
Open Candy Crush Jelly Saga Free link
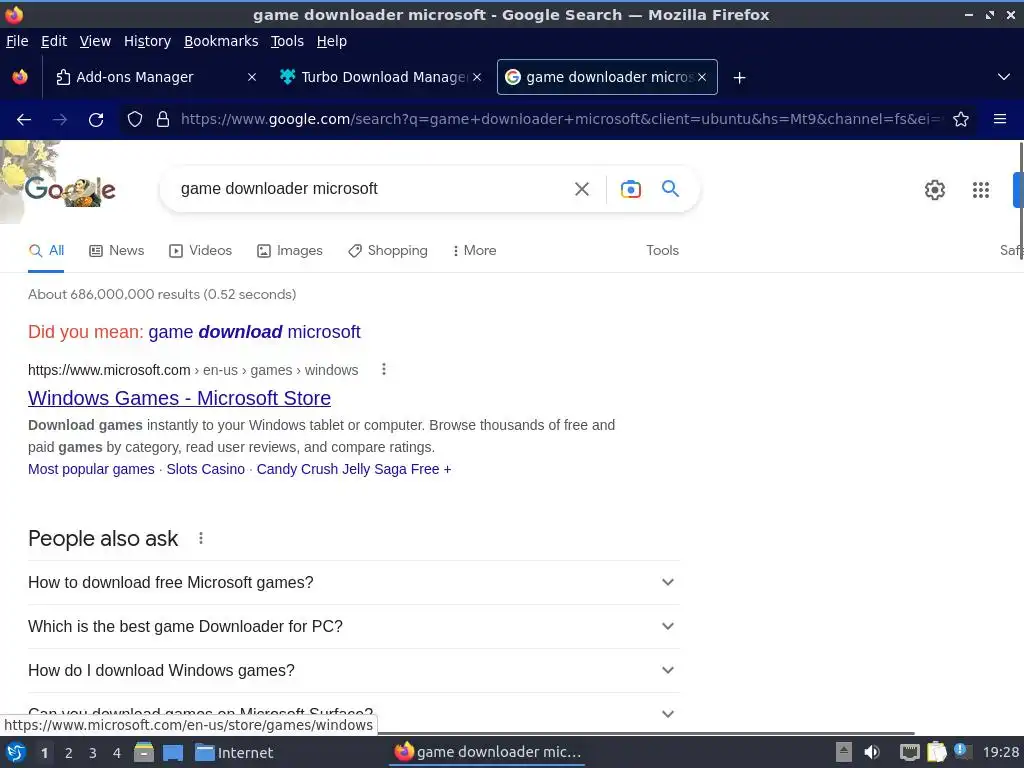tap(354, 469)
